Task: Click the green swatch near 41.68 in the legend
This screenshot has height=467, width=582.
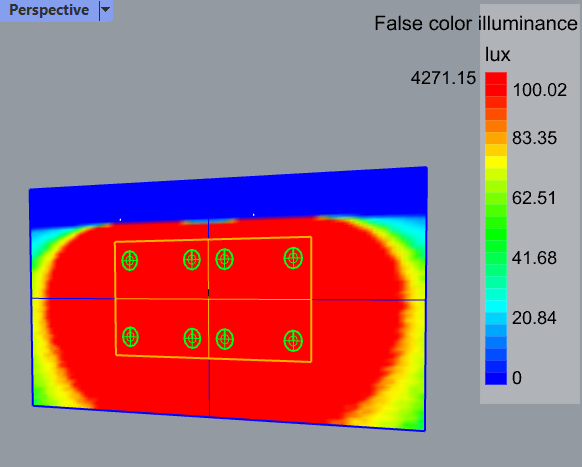Action: pyautogui.click(x=496, y=258)
